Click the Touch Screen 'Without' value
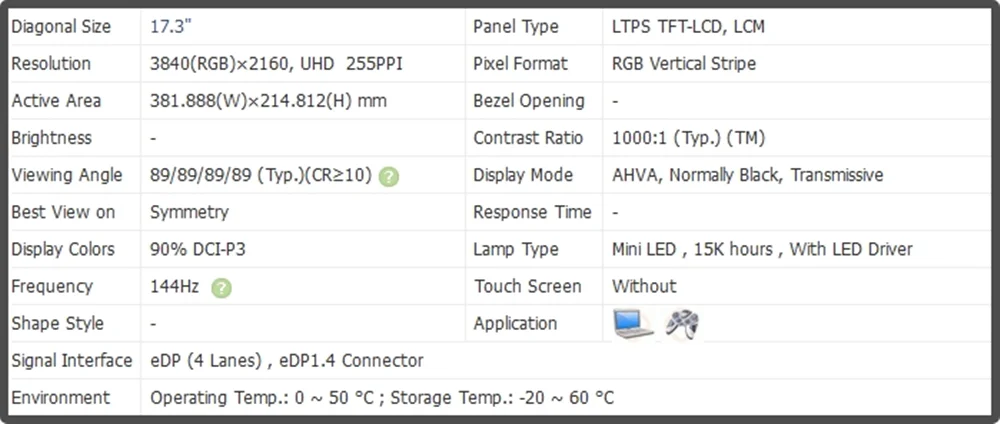 click(644, 286)
